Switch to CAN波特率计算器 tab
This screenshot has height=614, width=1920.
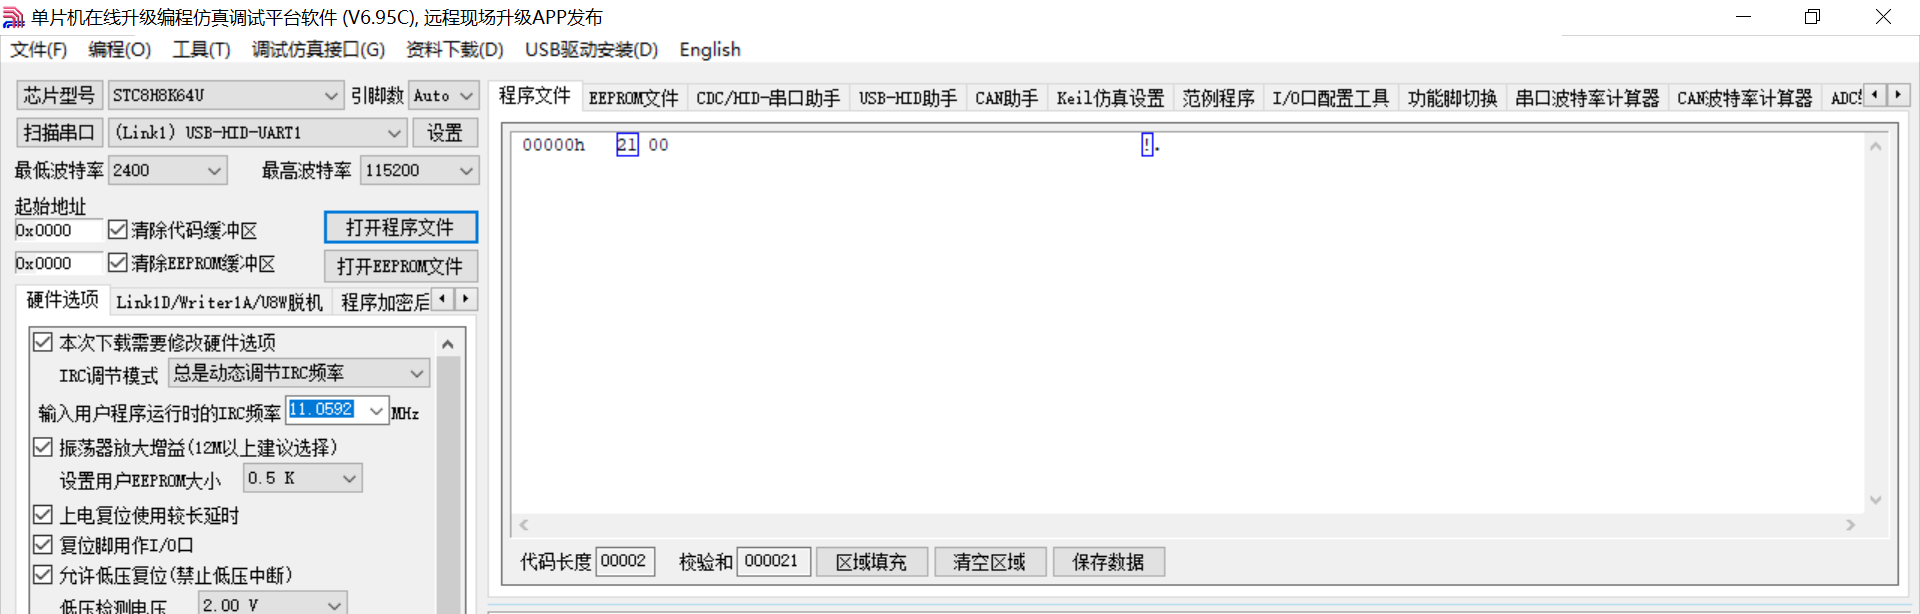[x=1744, y=98]
